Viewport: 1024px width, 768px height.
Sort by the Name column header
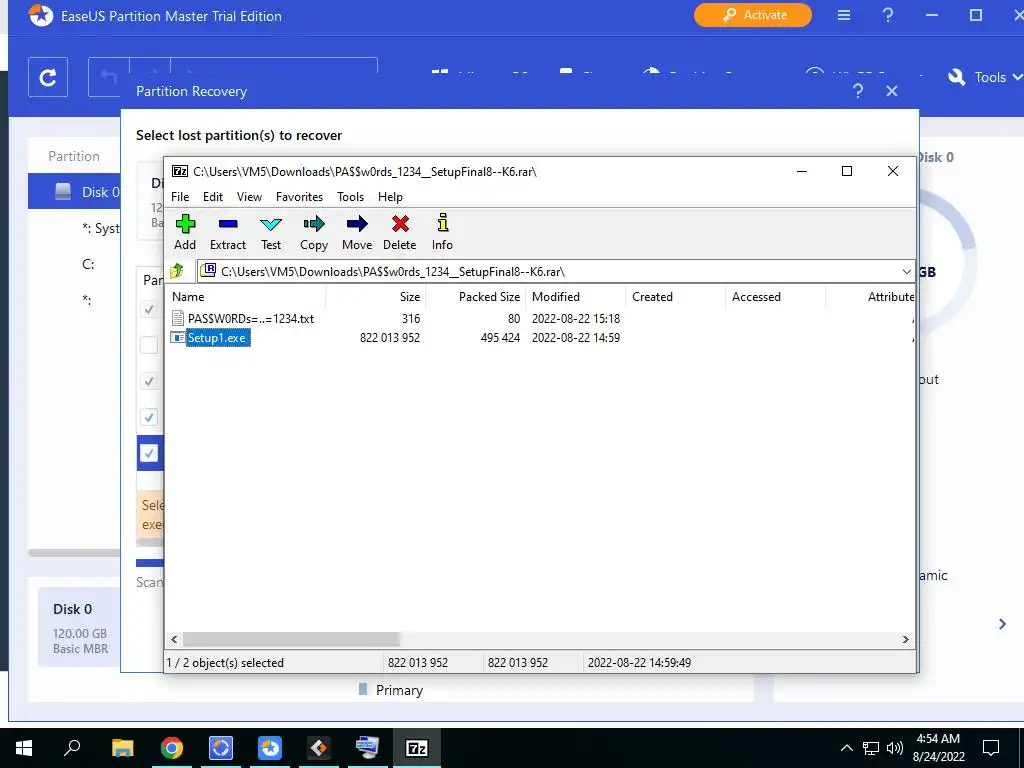point(247,296)
